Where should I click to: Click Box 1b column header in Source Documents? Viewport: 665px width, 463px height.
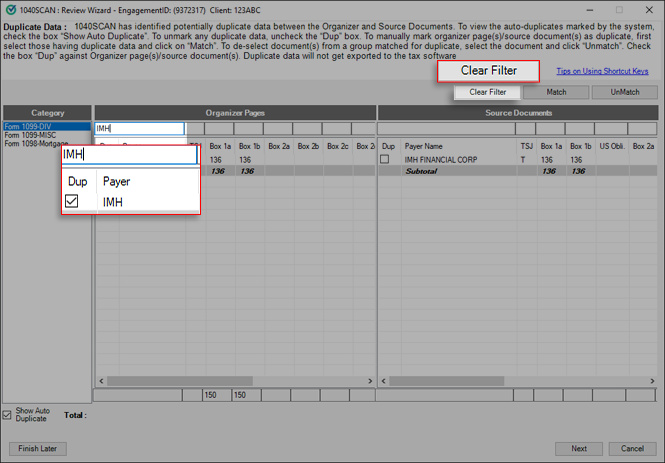click(581, 146)
